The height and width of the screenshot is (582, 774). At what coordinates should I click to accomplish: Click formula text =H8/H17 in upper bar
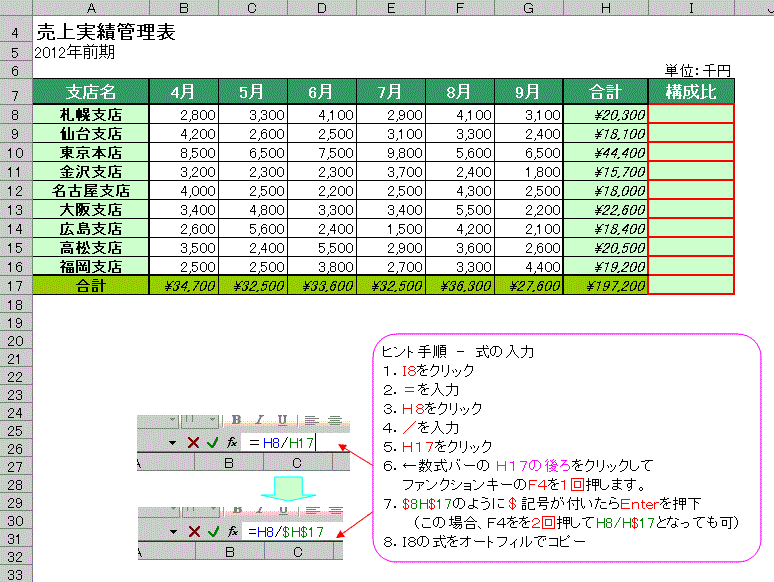(x=282, y=442)
